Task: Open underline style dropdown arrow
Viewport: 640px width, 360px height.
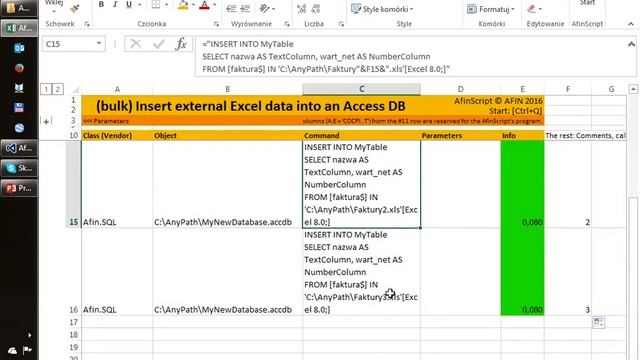Action: click(140, 5)
